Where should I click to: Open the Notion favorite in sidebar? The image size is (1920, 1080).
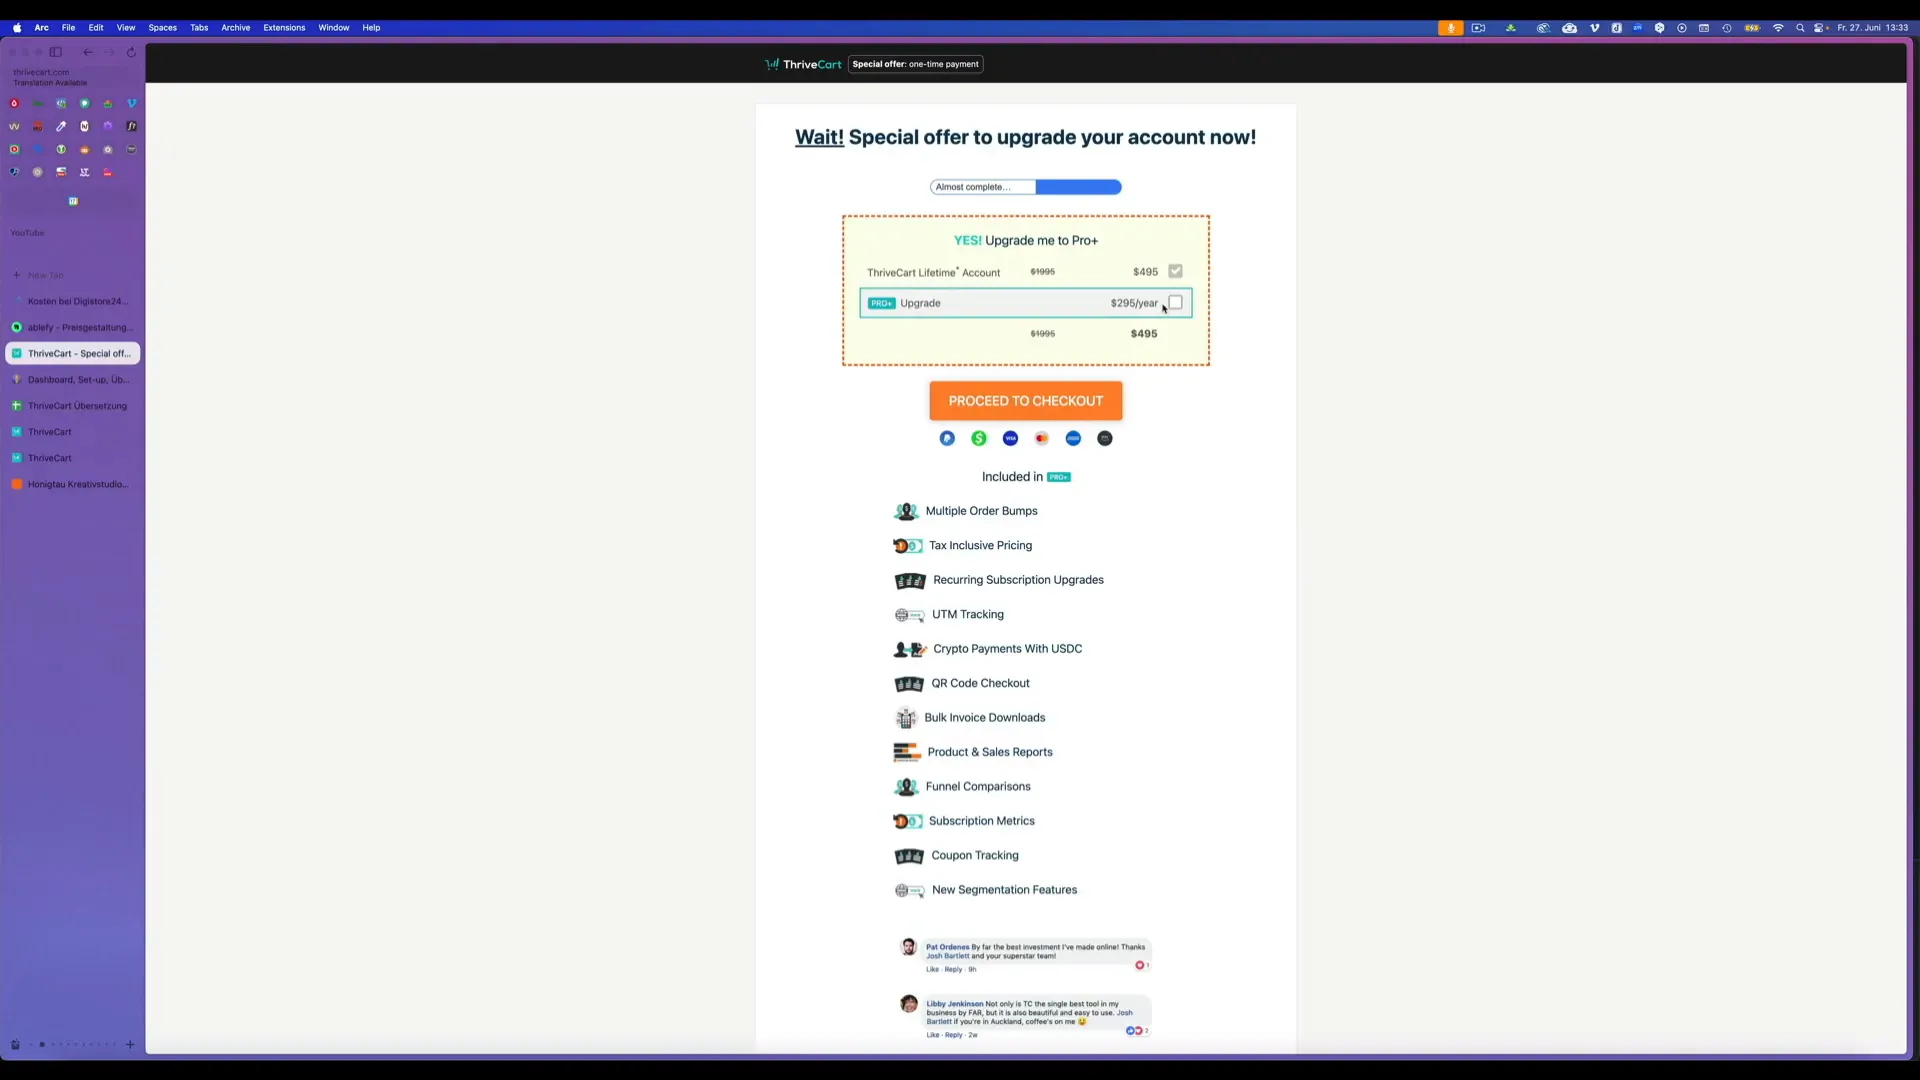pyautogui.click(x=84, y=126)
